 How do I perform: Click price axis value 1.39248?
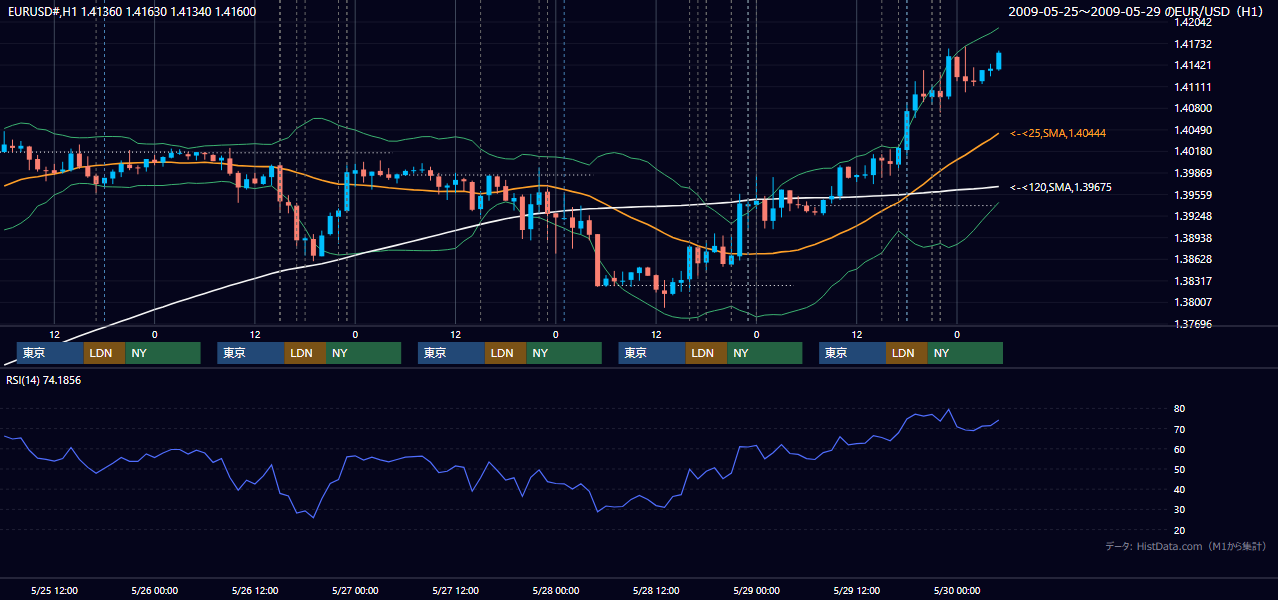click(x=1193, y=216)
